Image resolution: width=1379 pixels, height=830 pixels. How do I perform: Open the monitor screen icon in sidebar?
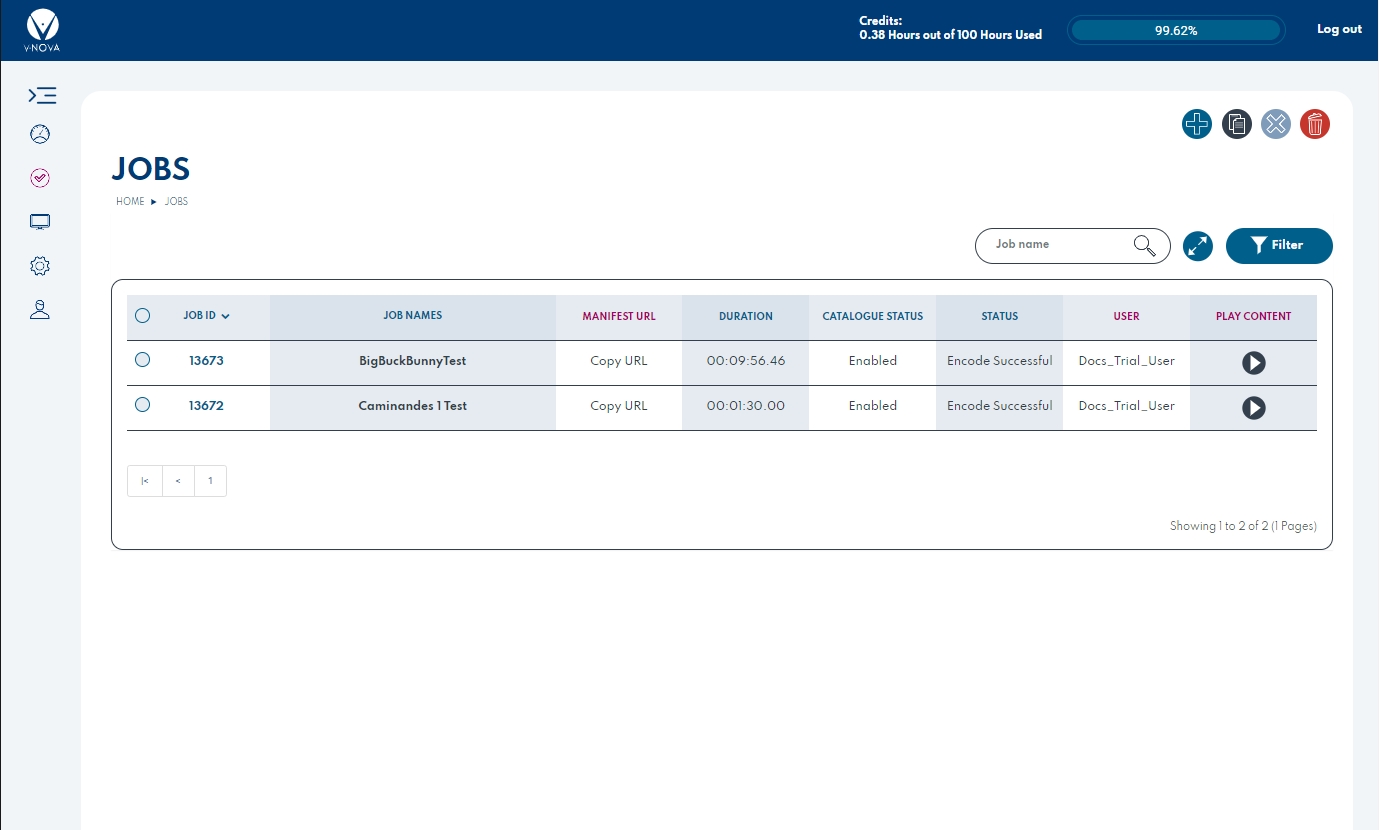click(40, 222)
